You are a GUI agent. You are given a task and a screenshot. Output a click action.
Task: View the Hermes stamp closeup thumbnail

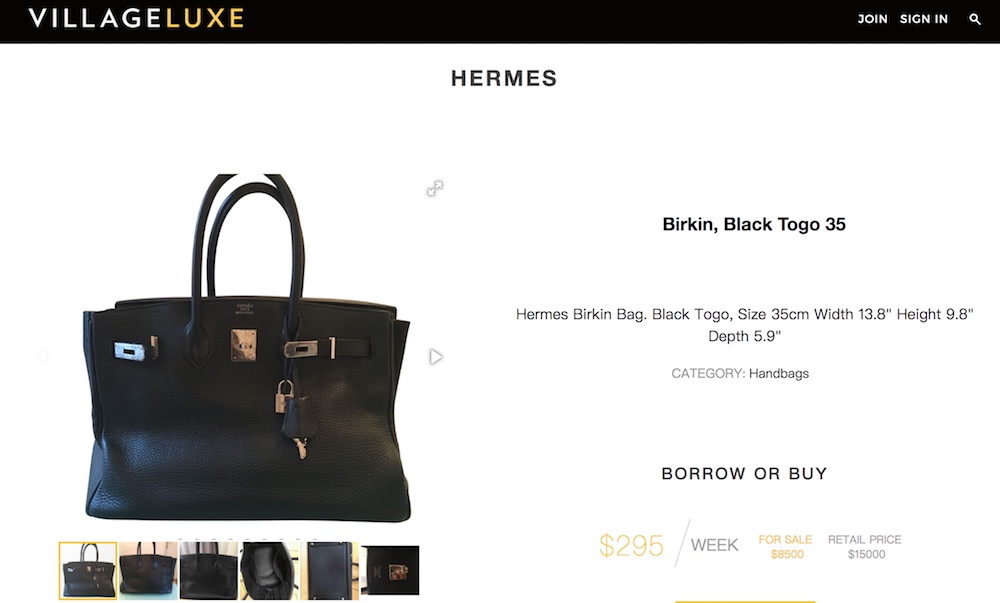coord(390,570)
